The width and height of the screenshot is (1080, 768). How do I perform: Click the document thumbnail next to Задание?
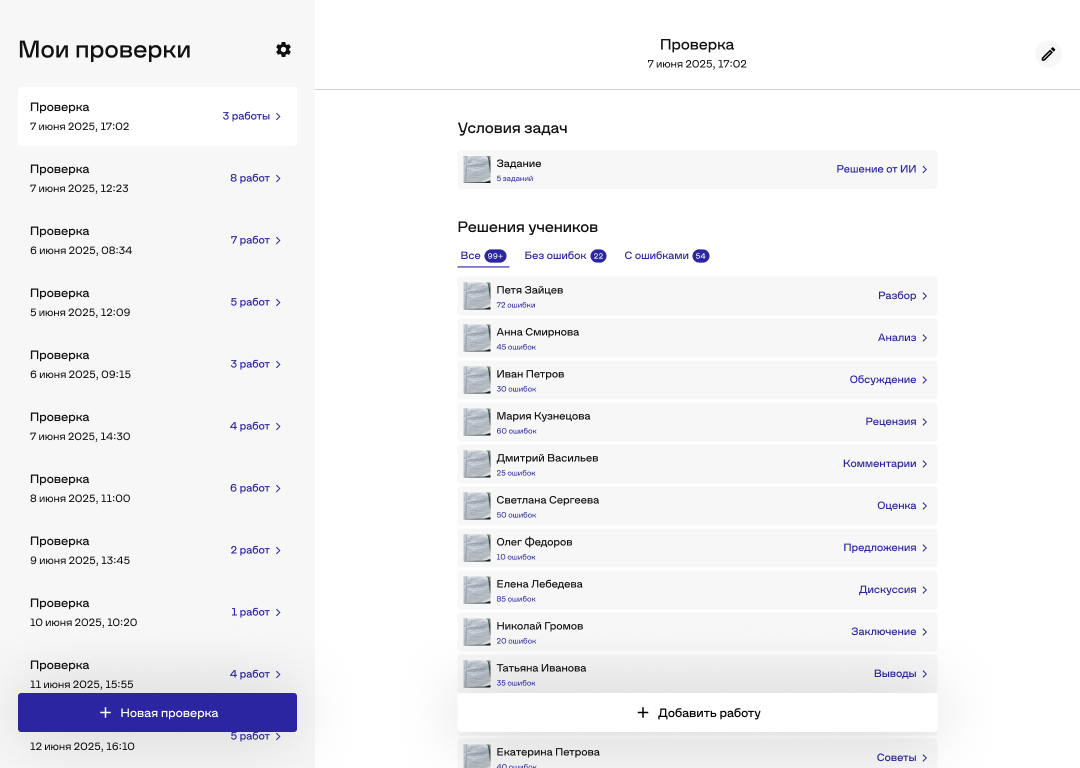coord(476,169)
